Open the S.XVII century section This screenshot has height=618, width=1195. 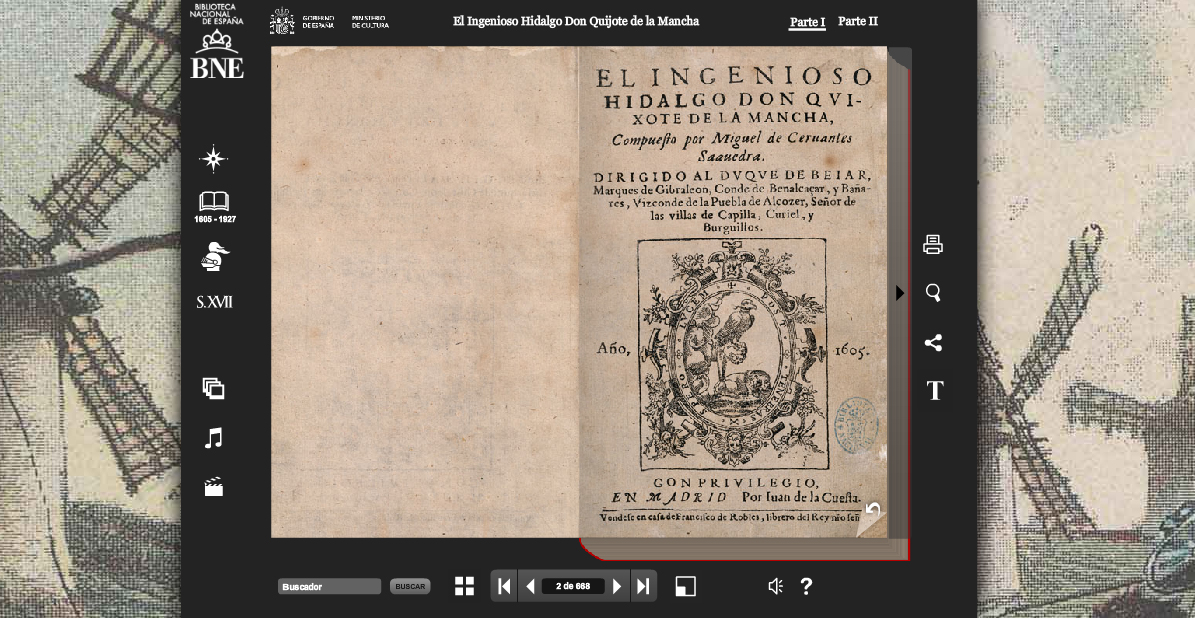coord(214,302)
